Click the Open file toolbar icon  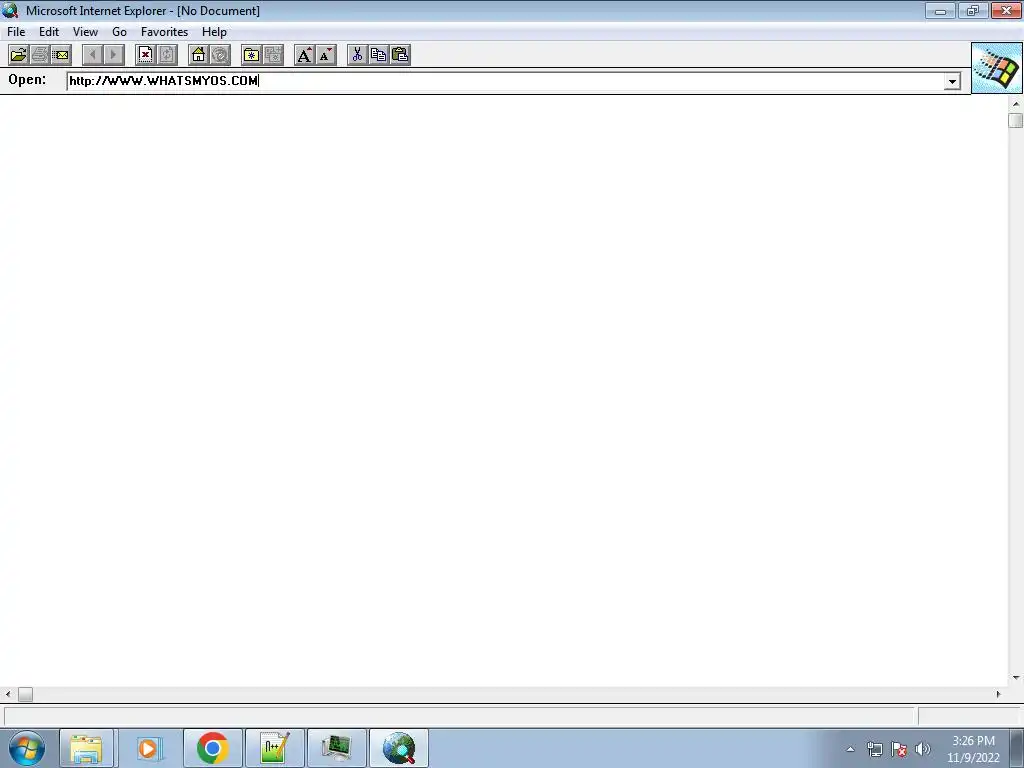click(18, 55)
